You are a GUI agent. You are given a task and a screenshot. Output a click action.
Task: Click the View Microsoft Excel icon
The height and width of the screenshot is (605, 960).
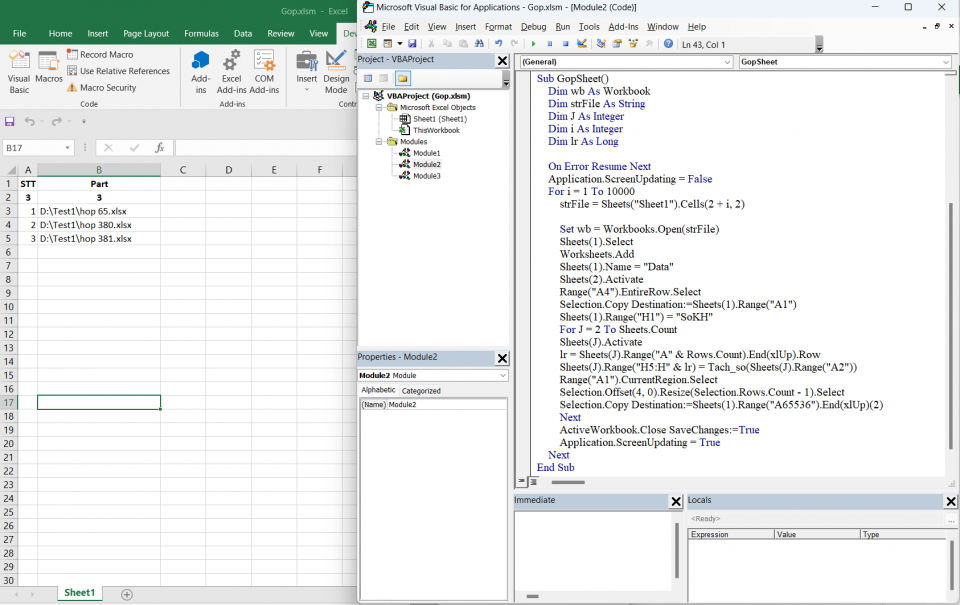372,44
